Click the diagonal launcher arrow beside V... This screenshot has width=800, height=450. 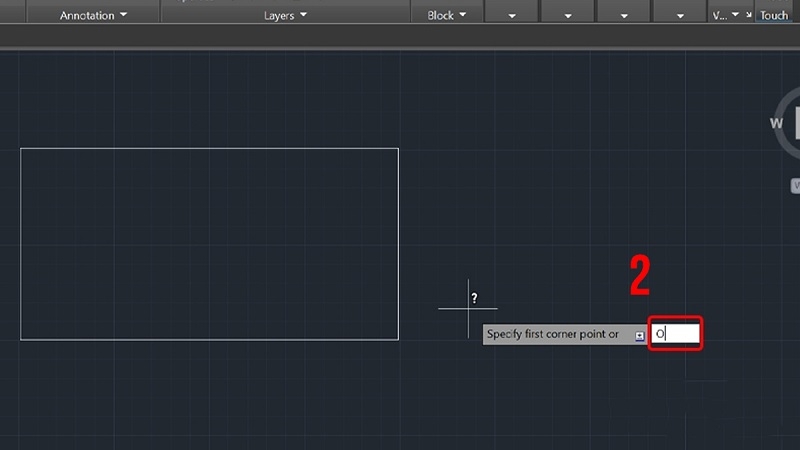tap(748, 15)
